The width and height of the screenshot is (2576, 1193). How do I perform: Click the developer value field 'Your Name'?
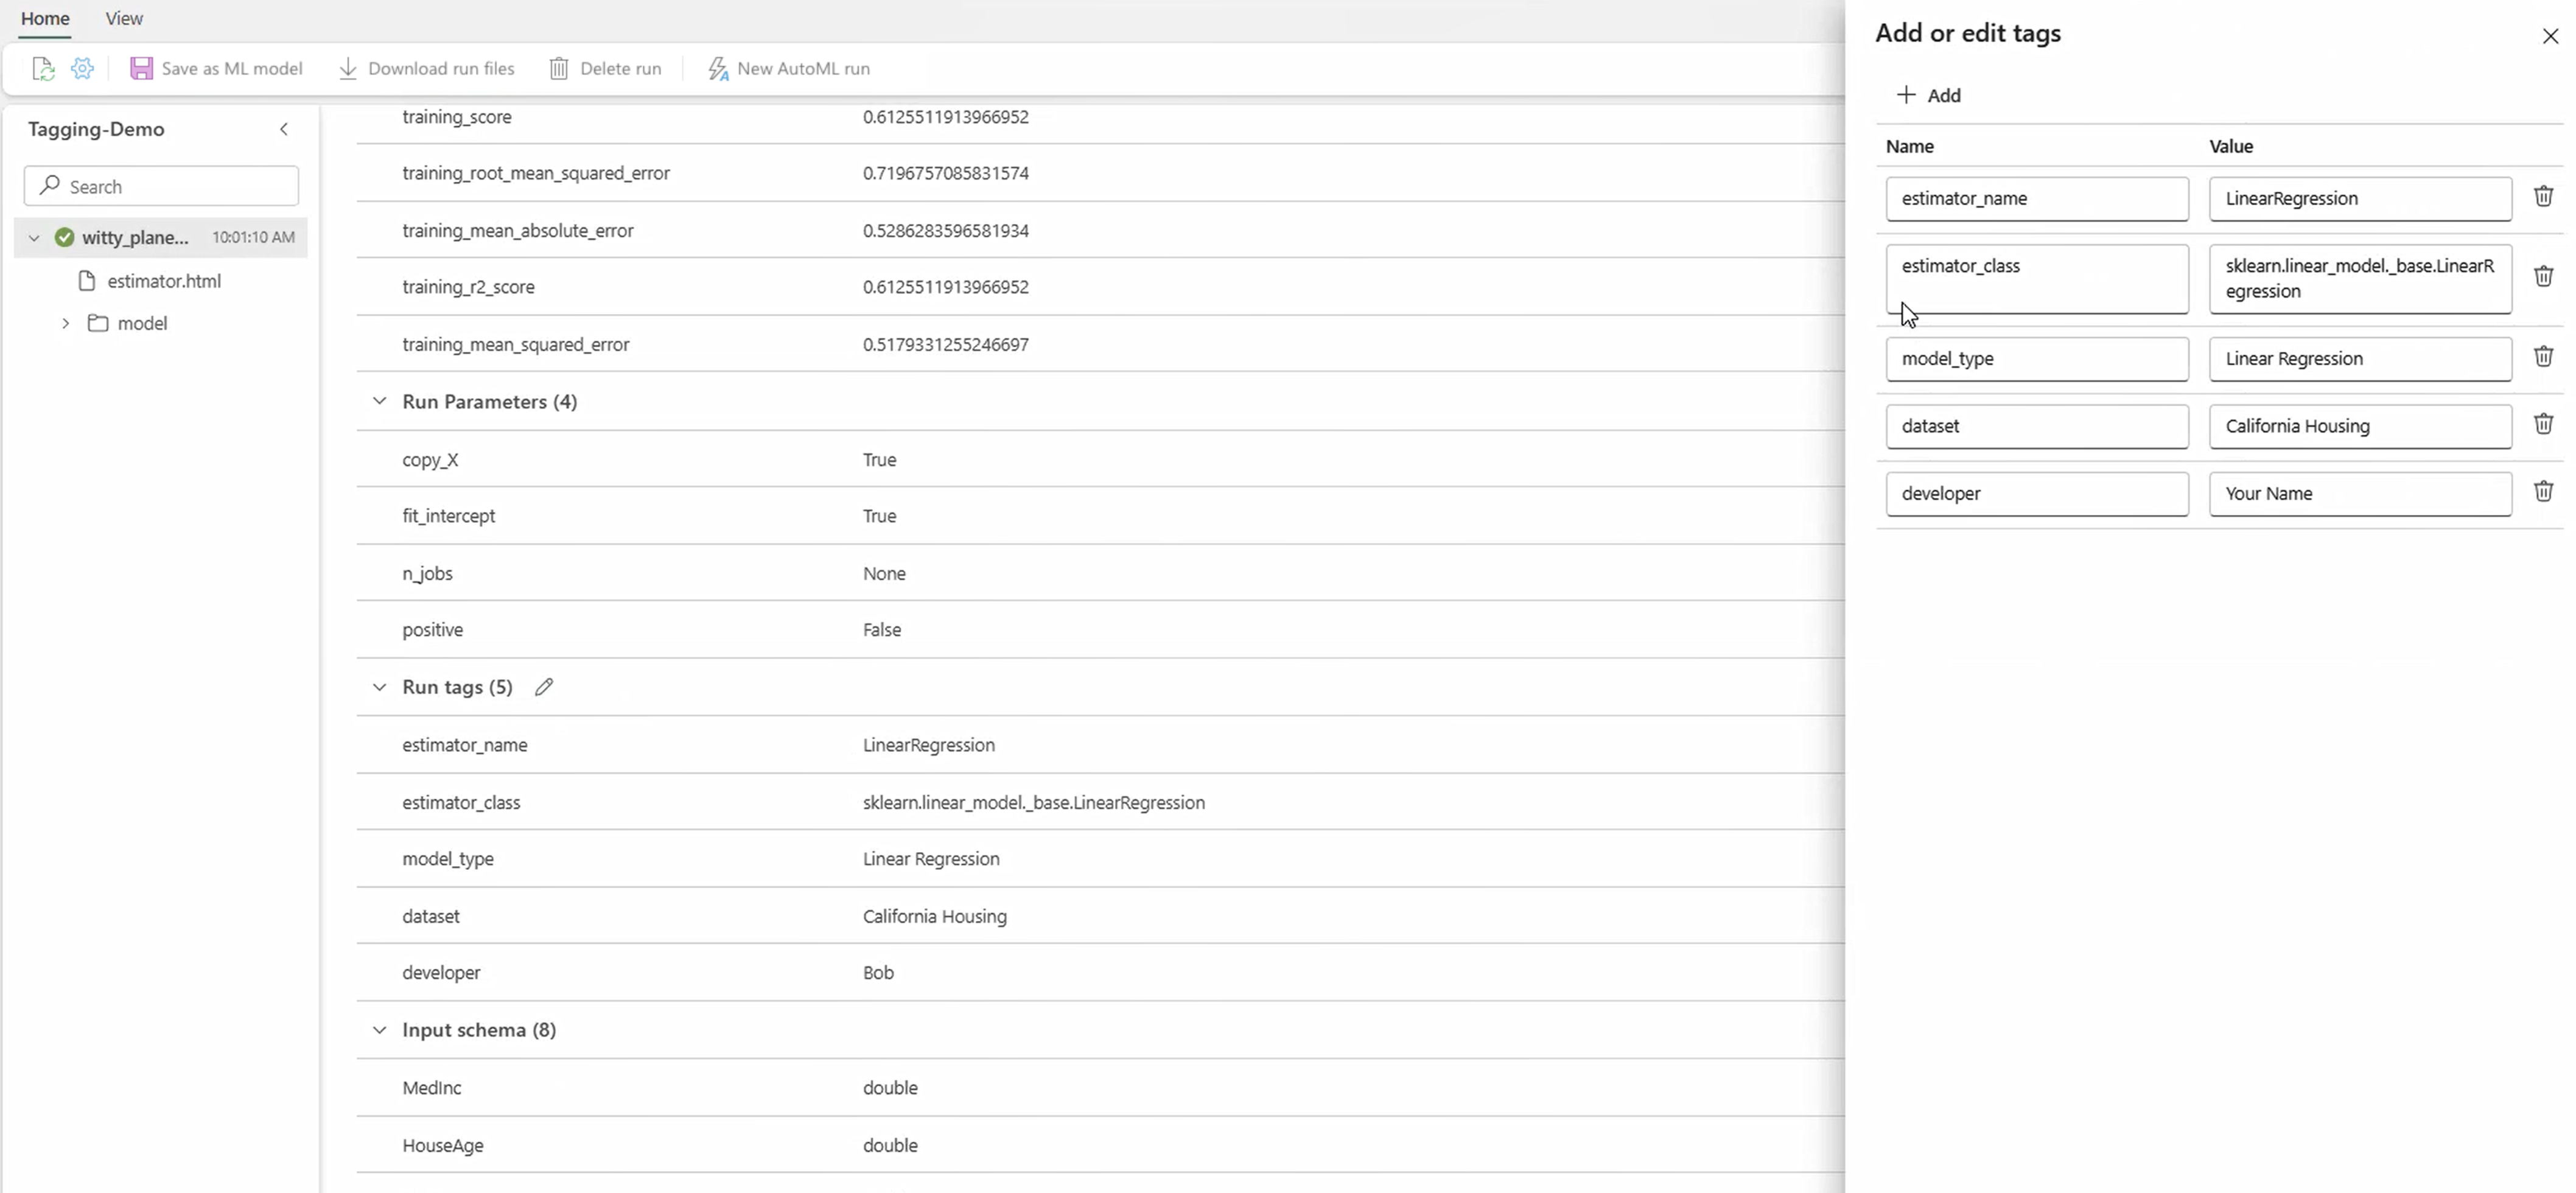click(2359, 494)
